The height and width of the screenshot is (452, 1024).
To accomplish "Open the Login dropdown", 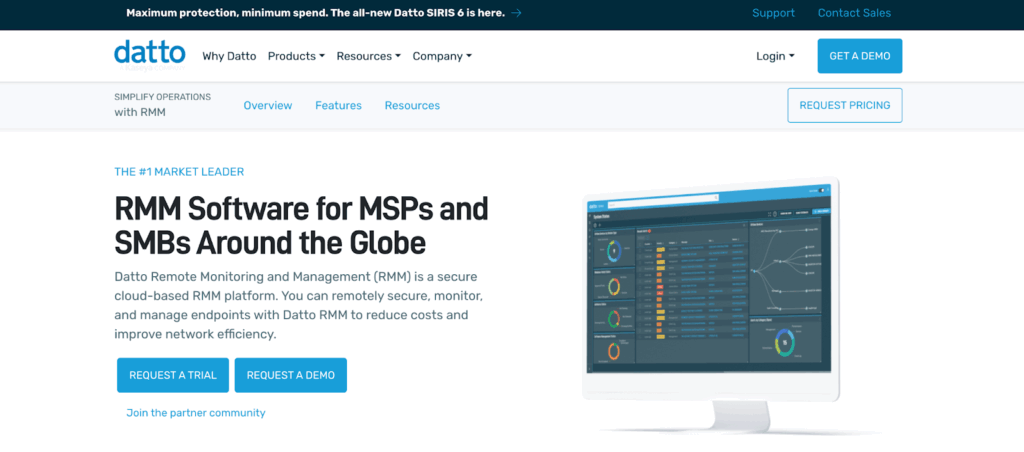I will click(x=775, y=56).
